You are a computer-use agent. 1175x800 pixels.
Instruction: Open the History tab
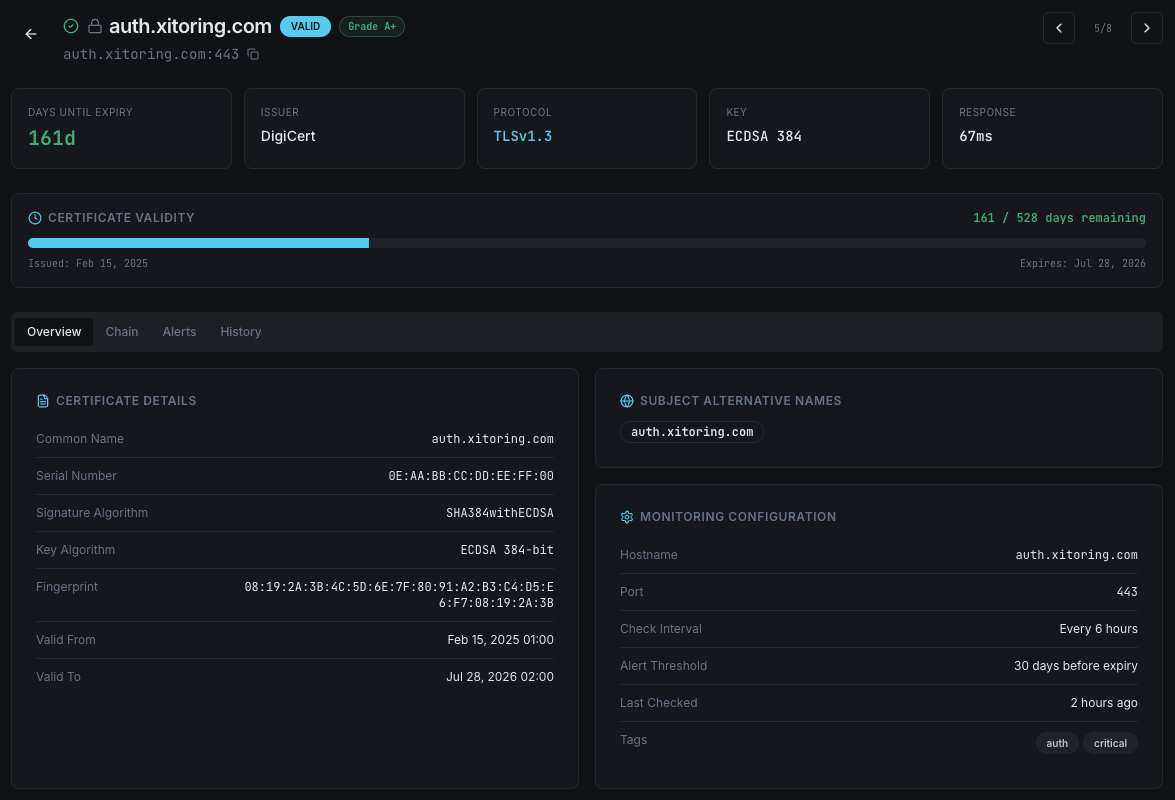pyautogui.click(x=240, y=331)
